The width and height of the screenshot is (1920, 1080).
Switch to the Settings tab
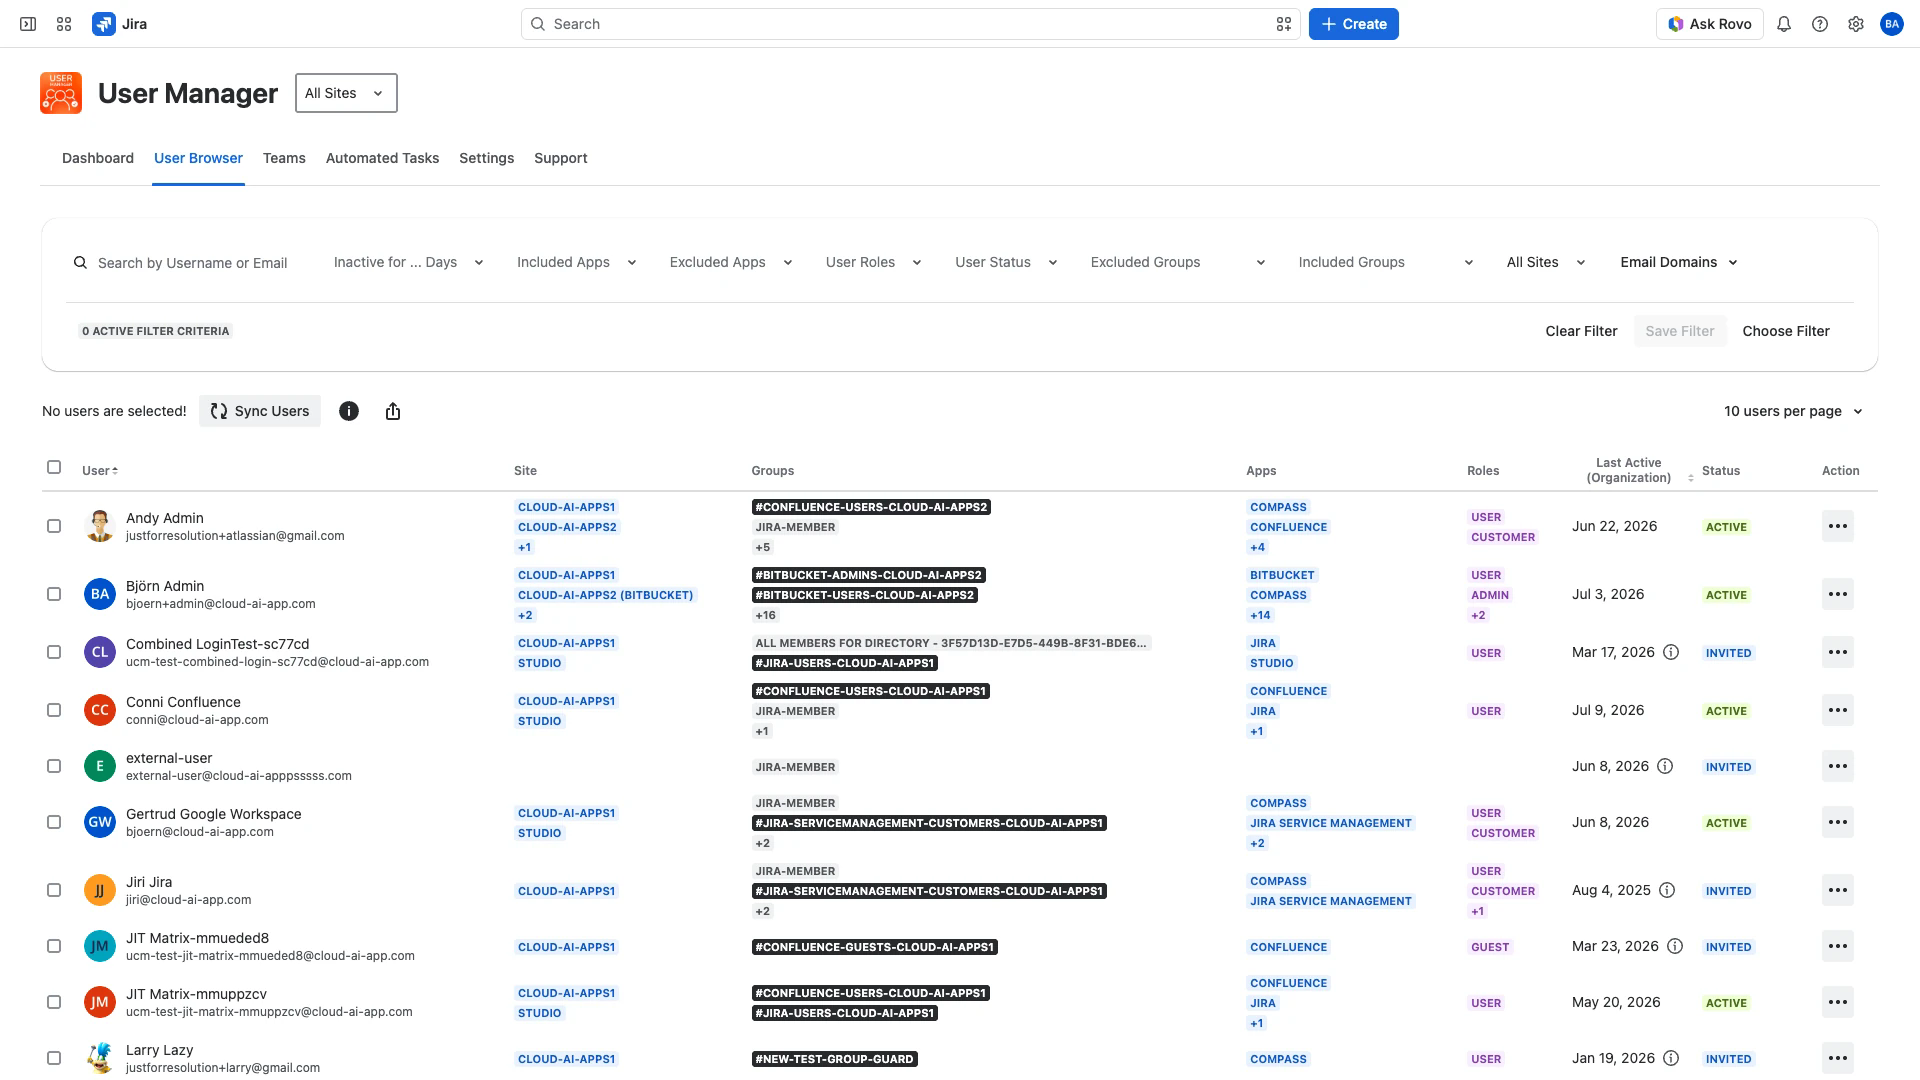(487, 158)
